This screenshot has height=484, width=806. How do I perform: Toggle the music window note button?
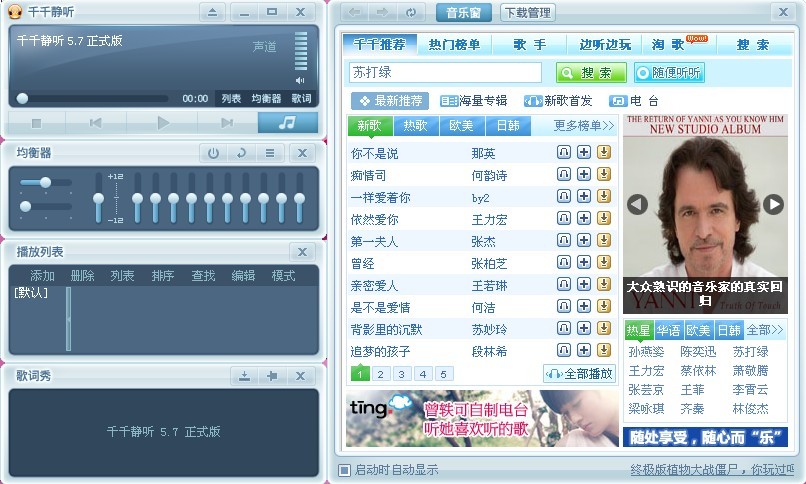click(x=287, y=123)
